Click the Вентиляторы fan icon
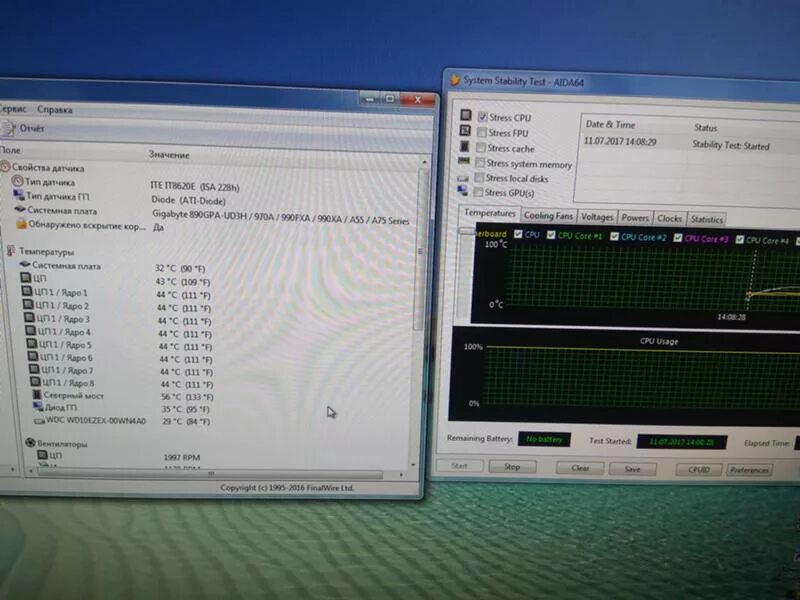 30,442
